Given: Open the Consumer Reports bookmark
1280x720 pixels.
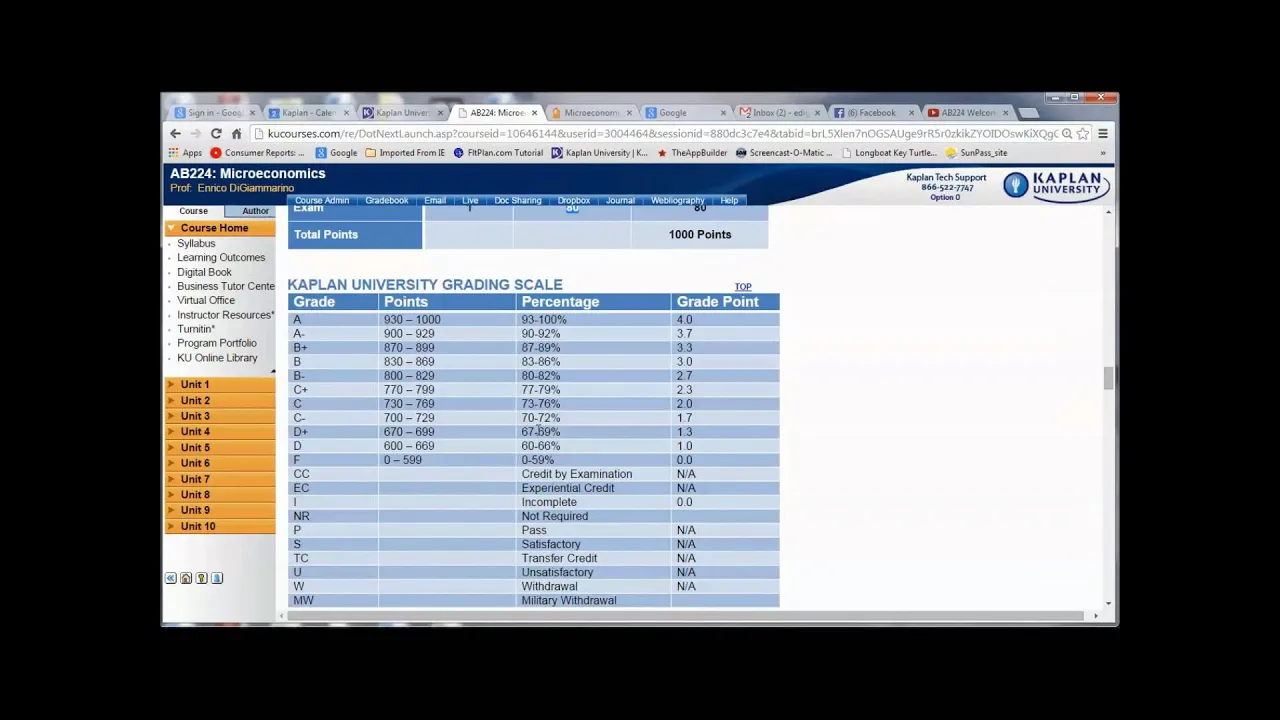Looking at the screenshot, I should (257, 153).
